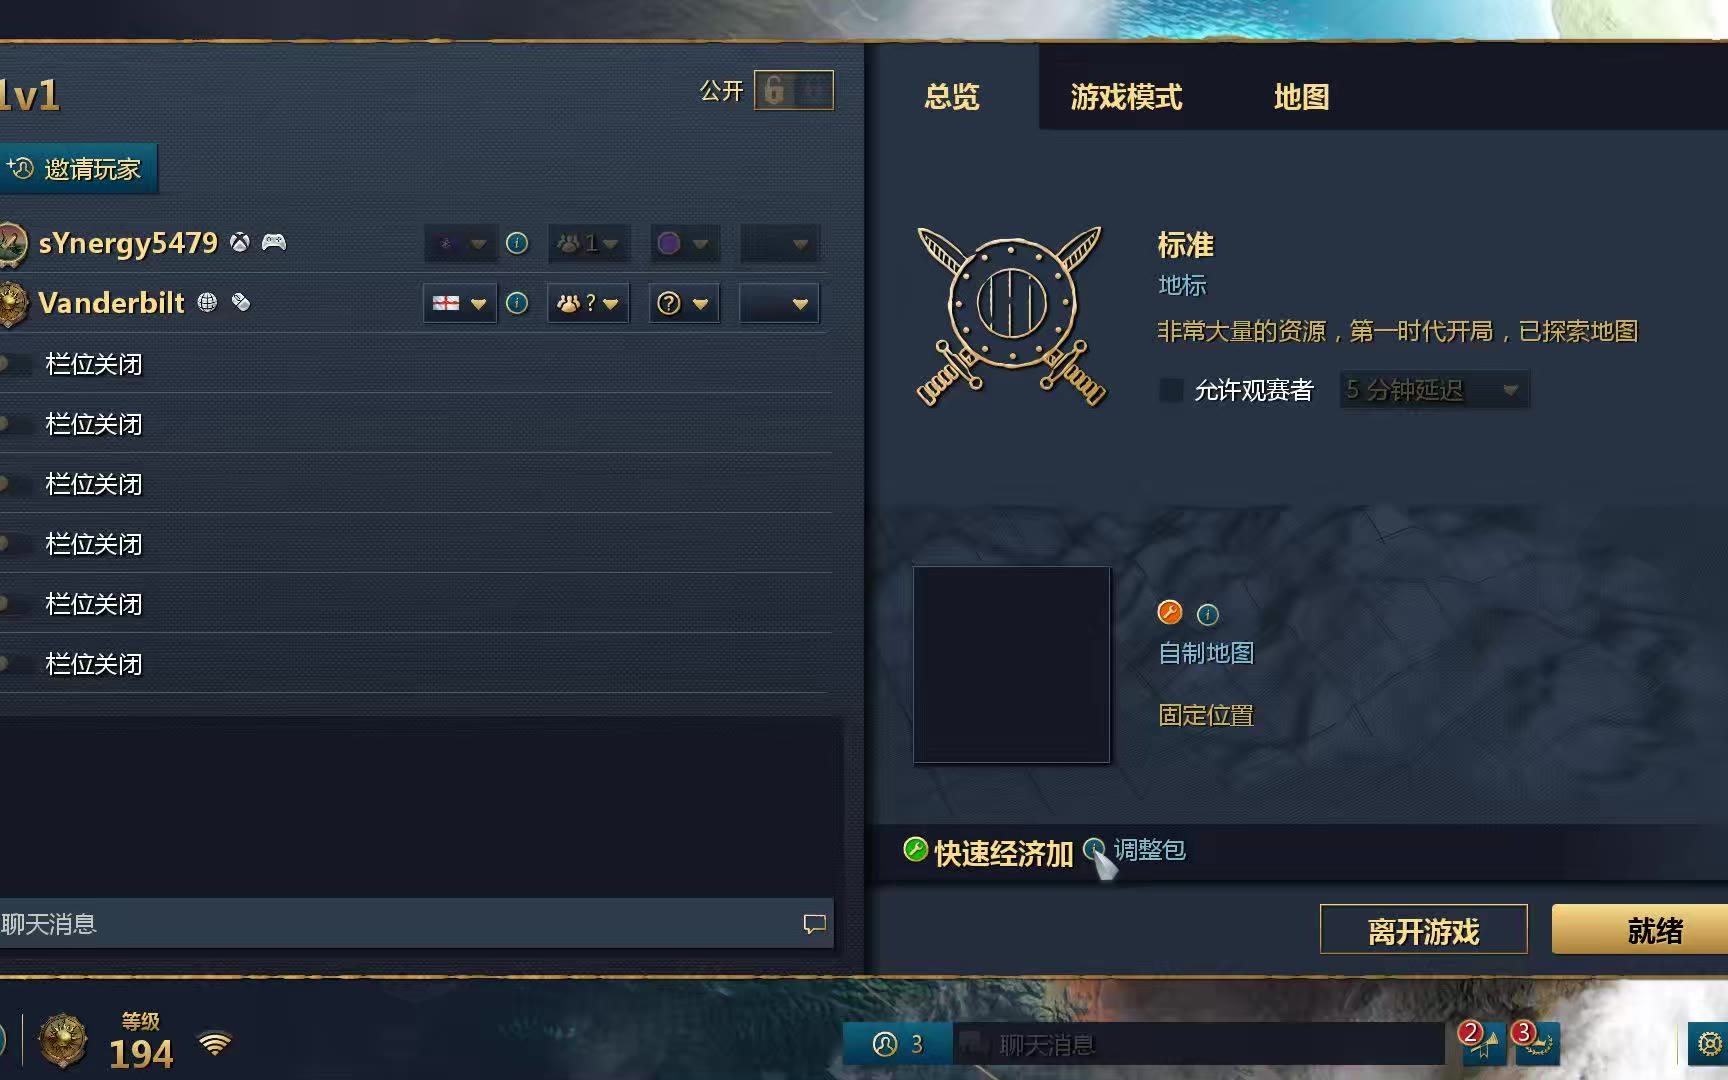Click the chat bubble icon in the lobby chat box

click(x=815, y=924)
